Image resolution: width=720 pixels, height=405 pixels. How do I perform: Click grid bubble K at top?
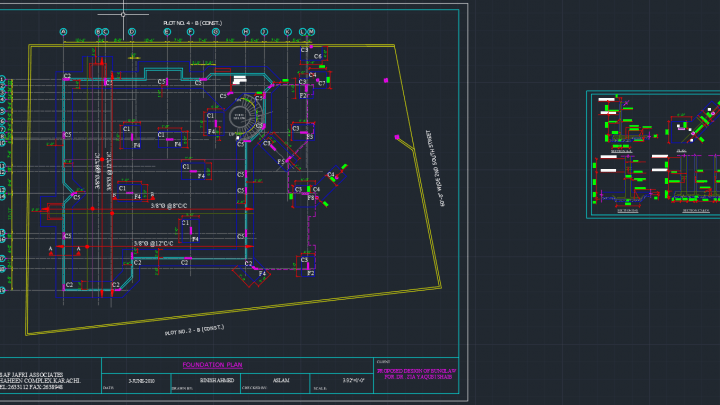(x=287, y=32)
